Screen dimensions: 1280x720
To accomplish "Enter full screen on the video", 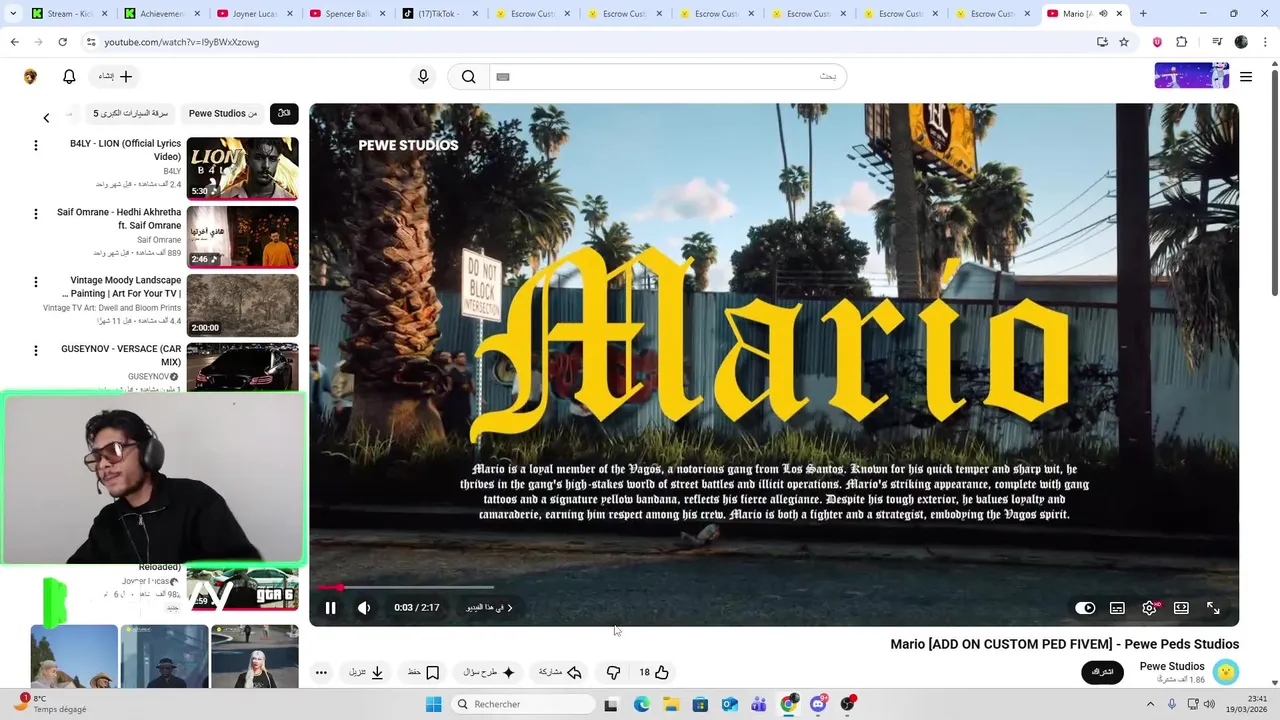I will coord(1213,608).
